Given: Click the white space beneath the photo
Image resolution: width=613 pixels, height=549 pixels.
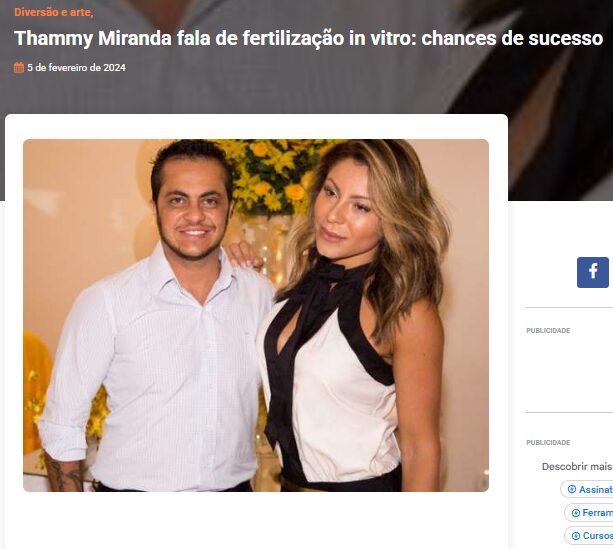Looking at the screenshot, I should (256, 520).
